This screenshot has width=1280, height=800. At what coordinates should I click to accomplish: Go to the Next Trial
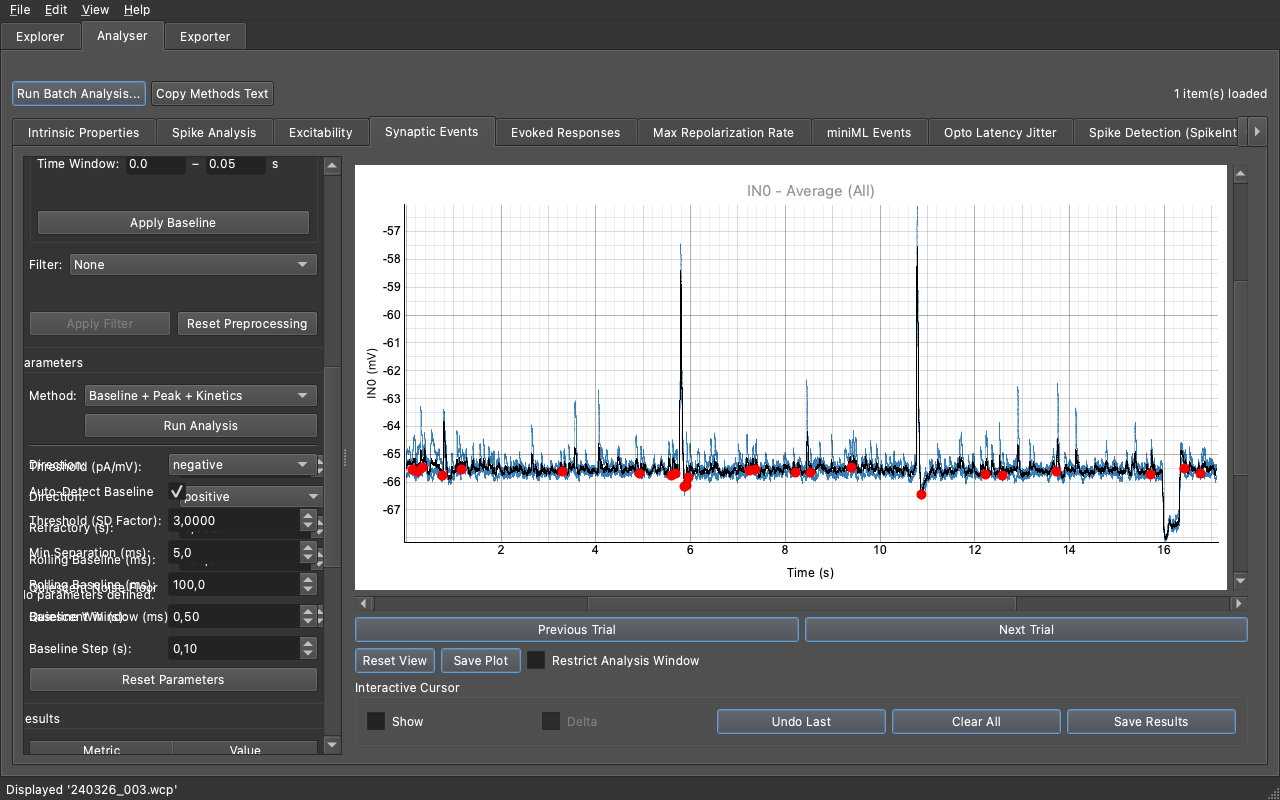pyautogui.click(x=1026, y=630)
